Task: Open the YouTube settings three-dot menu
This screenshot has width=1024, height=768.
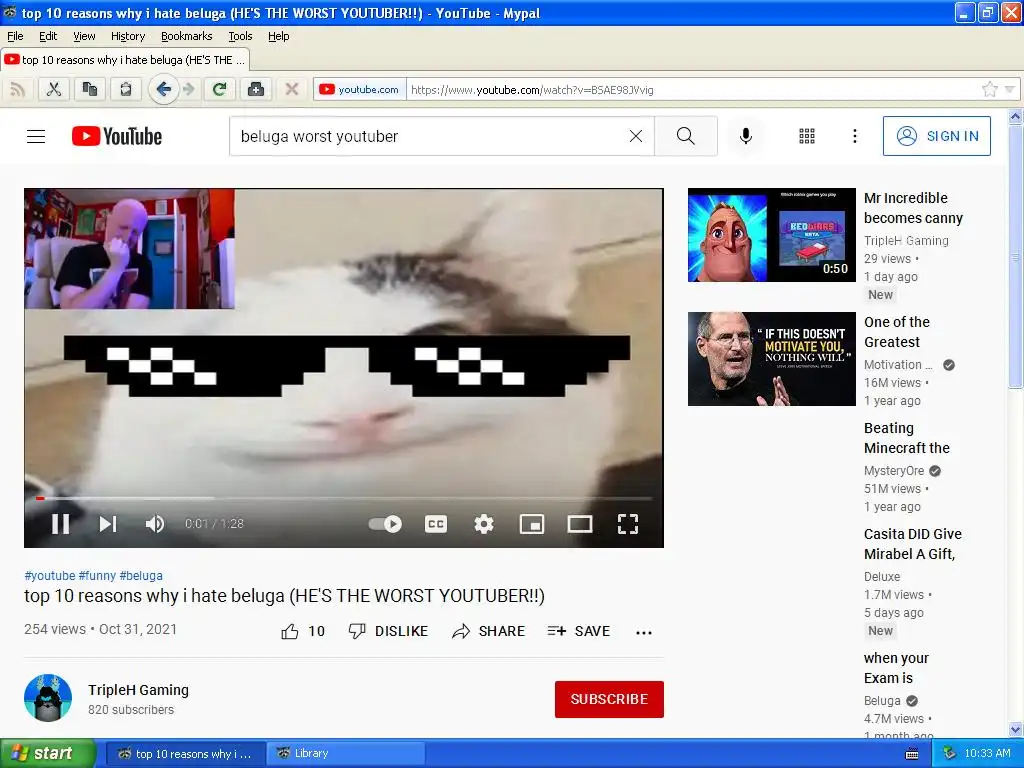Action: [x=854, y=136]
